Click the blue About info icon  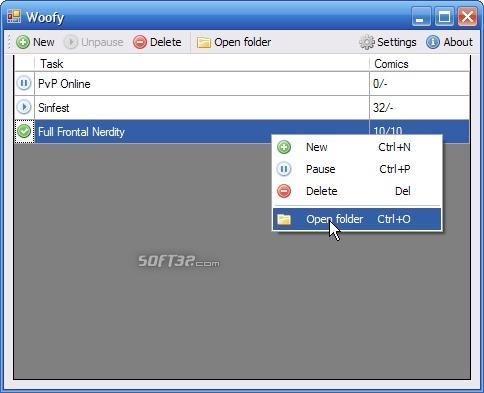pyautogui.click(x=433, y=42)
